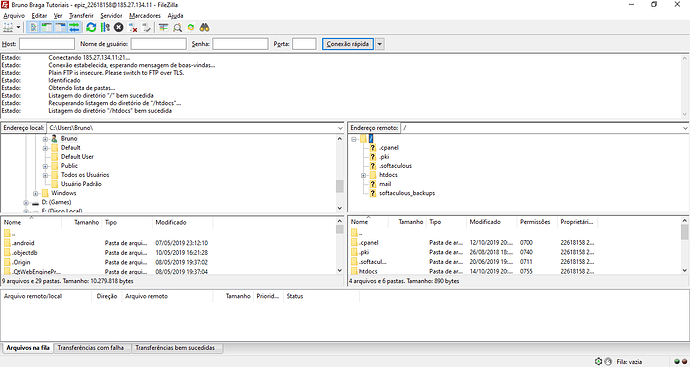Image resolution: width=690 pixels, height=367 pixels.
Task: Open the Site Manager icon
Action: (8, 28)
